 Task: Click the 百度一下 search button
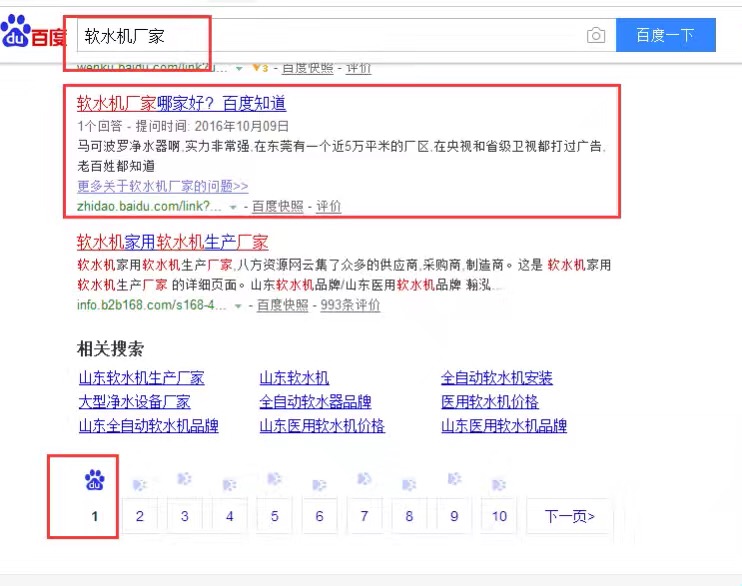[665, 35]
